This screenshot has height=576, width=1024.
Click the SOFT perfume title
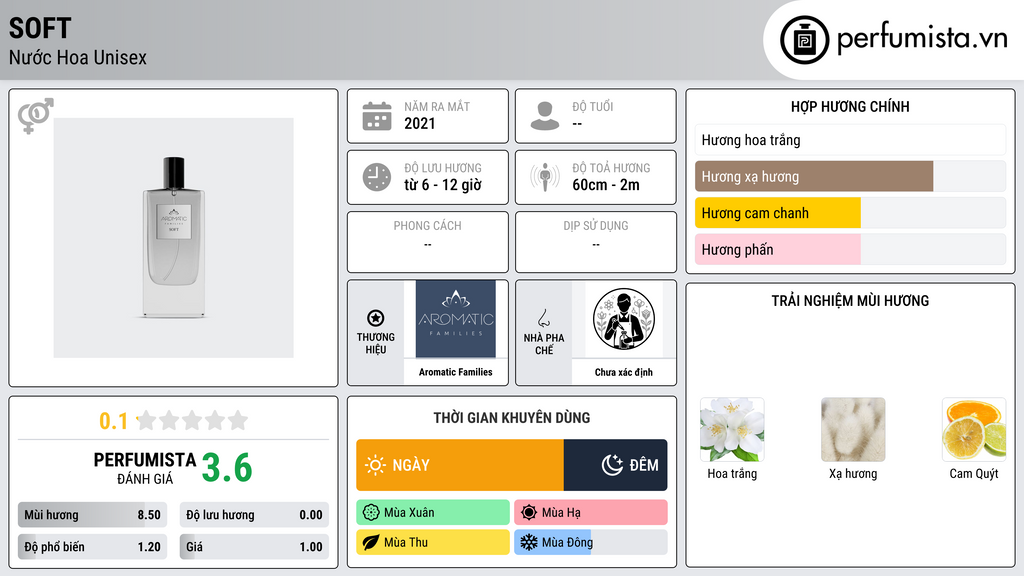40,28
